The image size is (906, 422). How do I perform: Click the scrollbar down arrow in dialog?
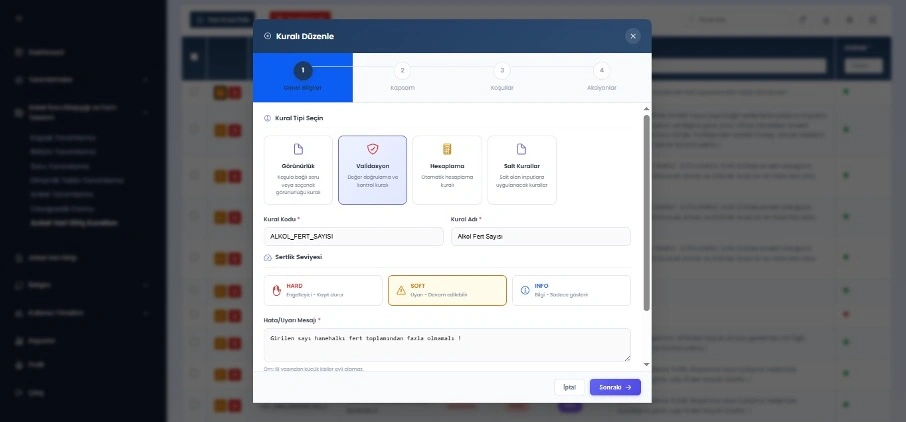646,365
